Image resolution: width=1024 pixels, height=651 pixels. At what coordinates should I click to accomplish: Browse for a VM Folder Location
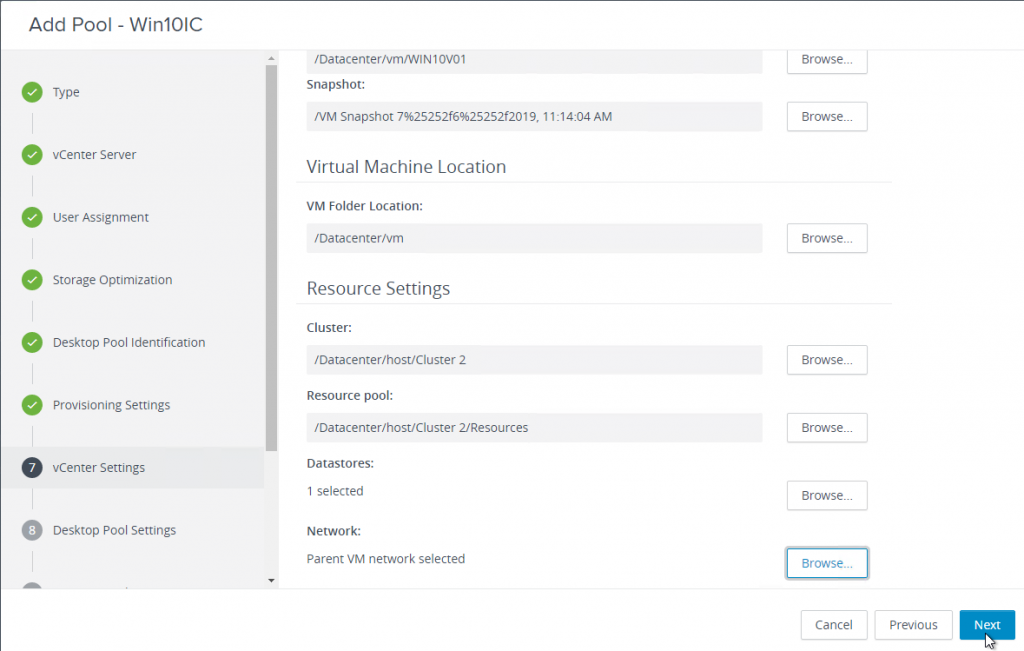(826, 238)
